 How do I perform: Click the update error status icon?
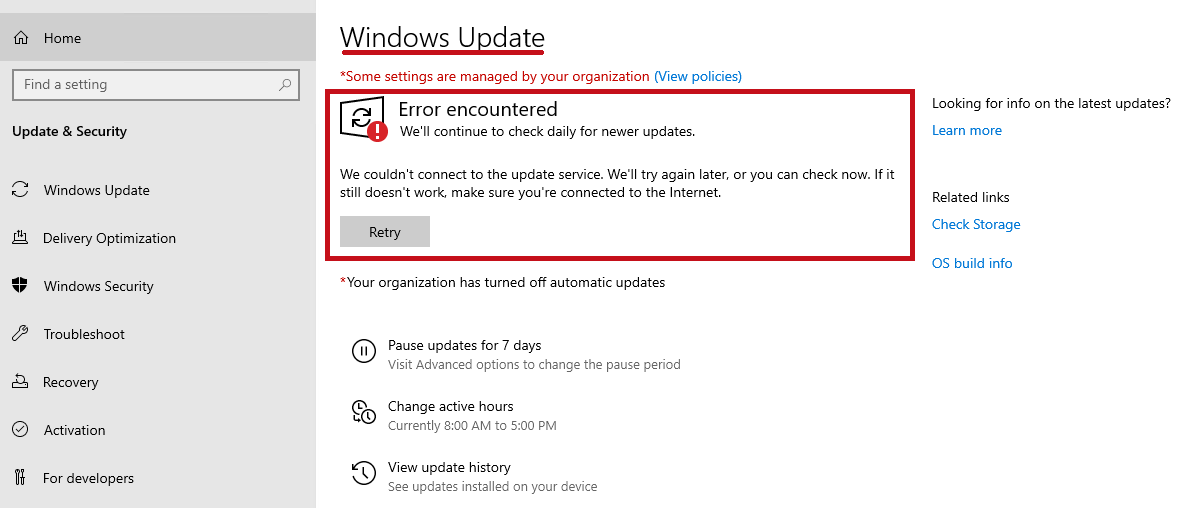(363, 119)
